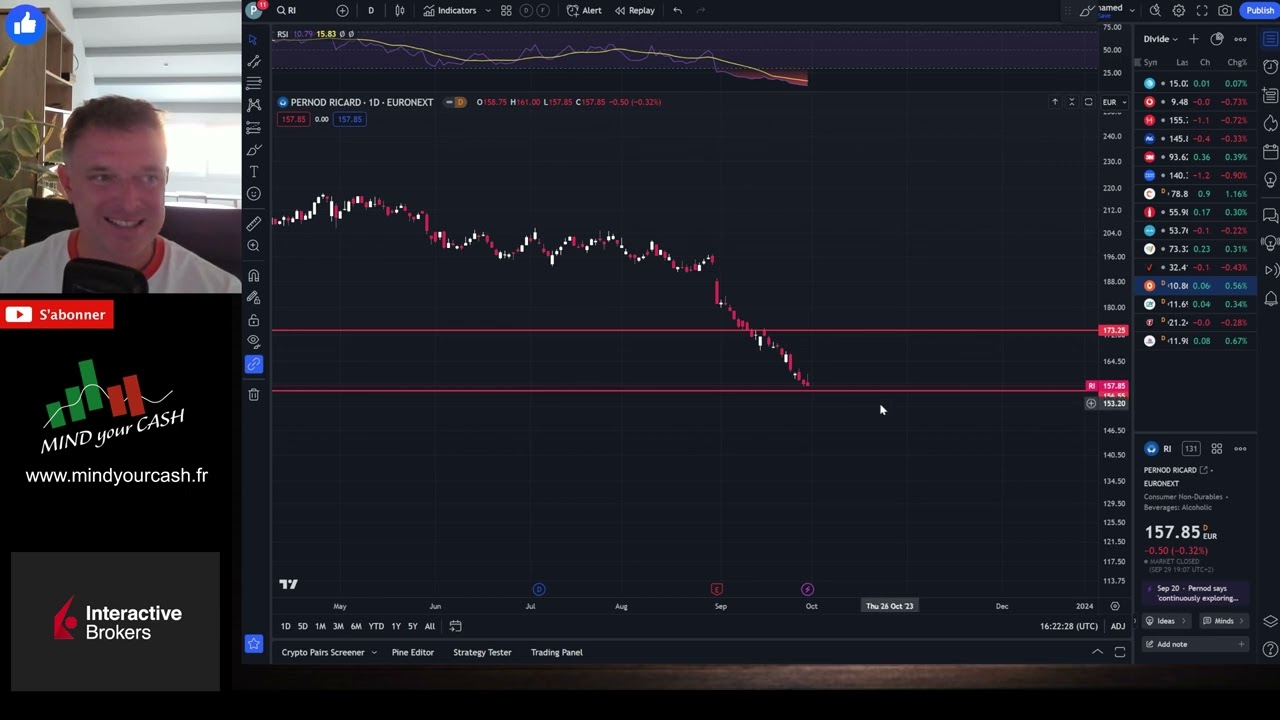Open the Indicators dialog
1280x720 pixels.
pos(450,10)
